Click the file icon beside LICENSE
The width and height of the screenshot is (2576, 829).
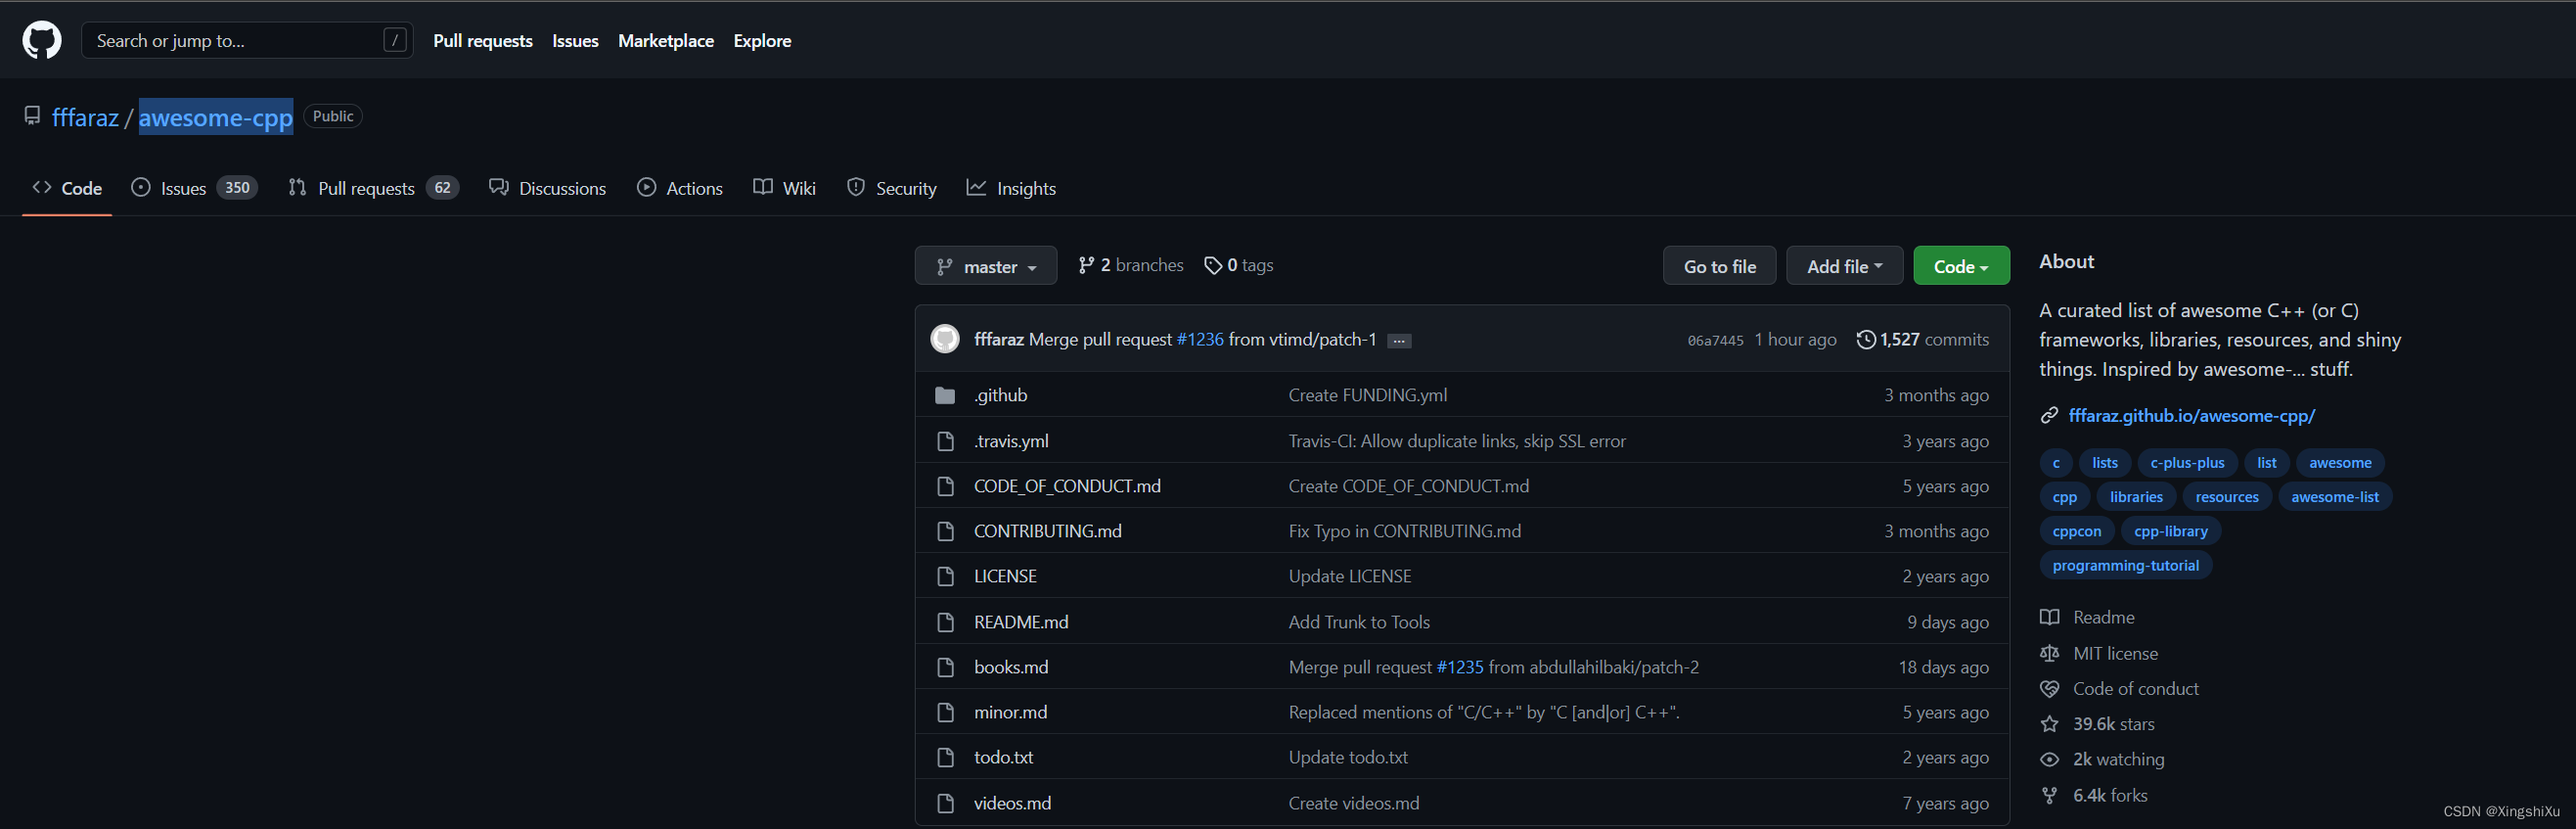pos(945,576)
